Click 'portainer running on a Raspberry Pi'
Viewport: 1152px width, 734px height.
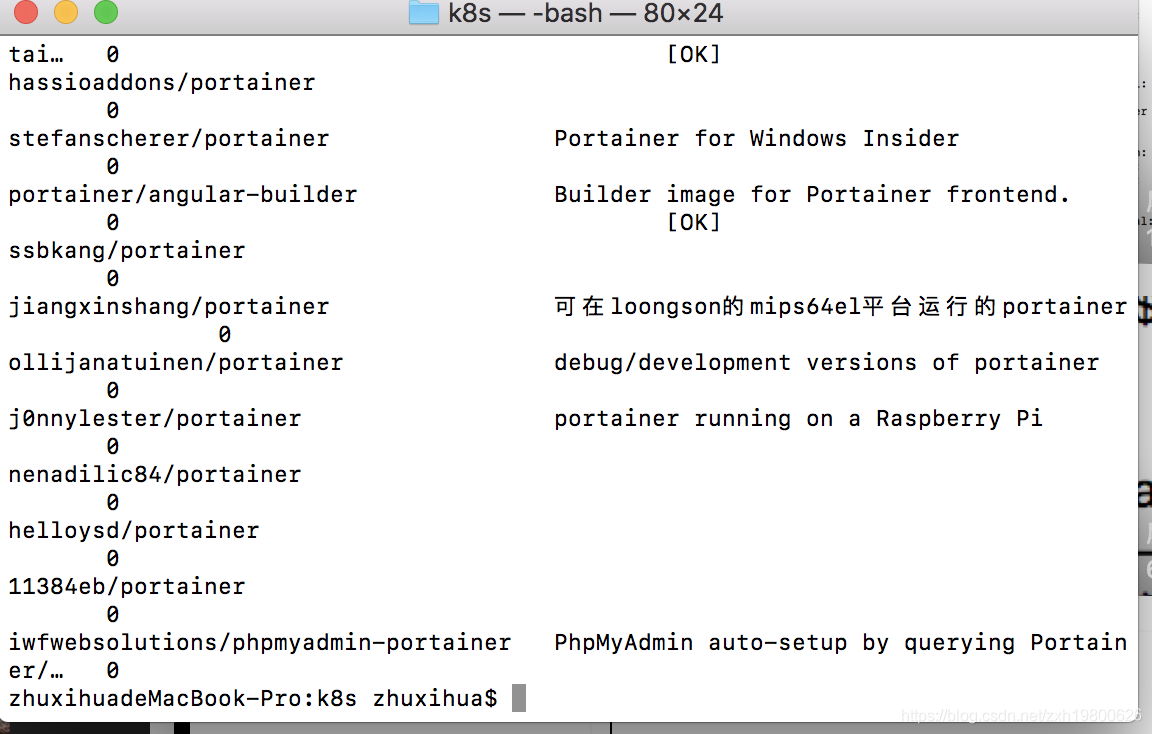[x=799, y=418]
